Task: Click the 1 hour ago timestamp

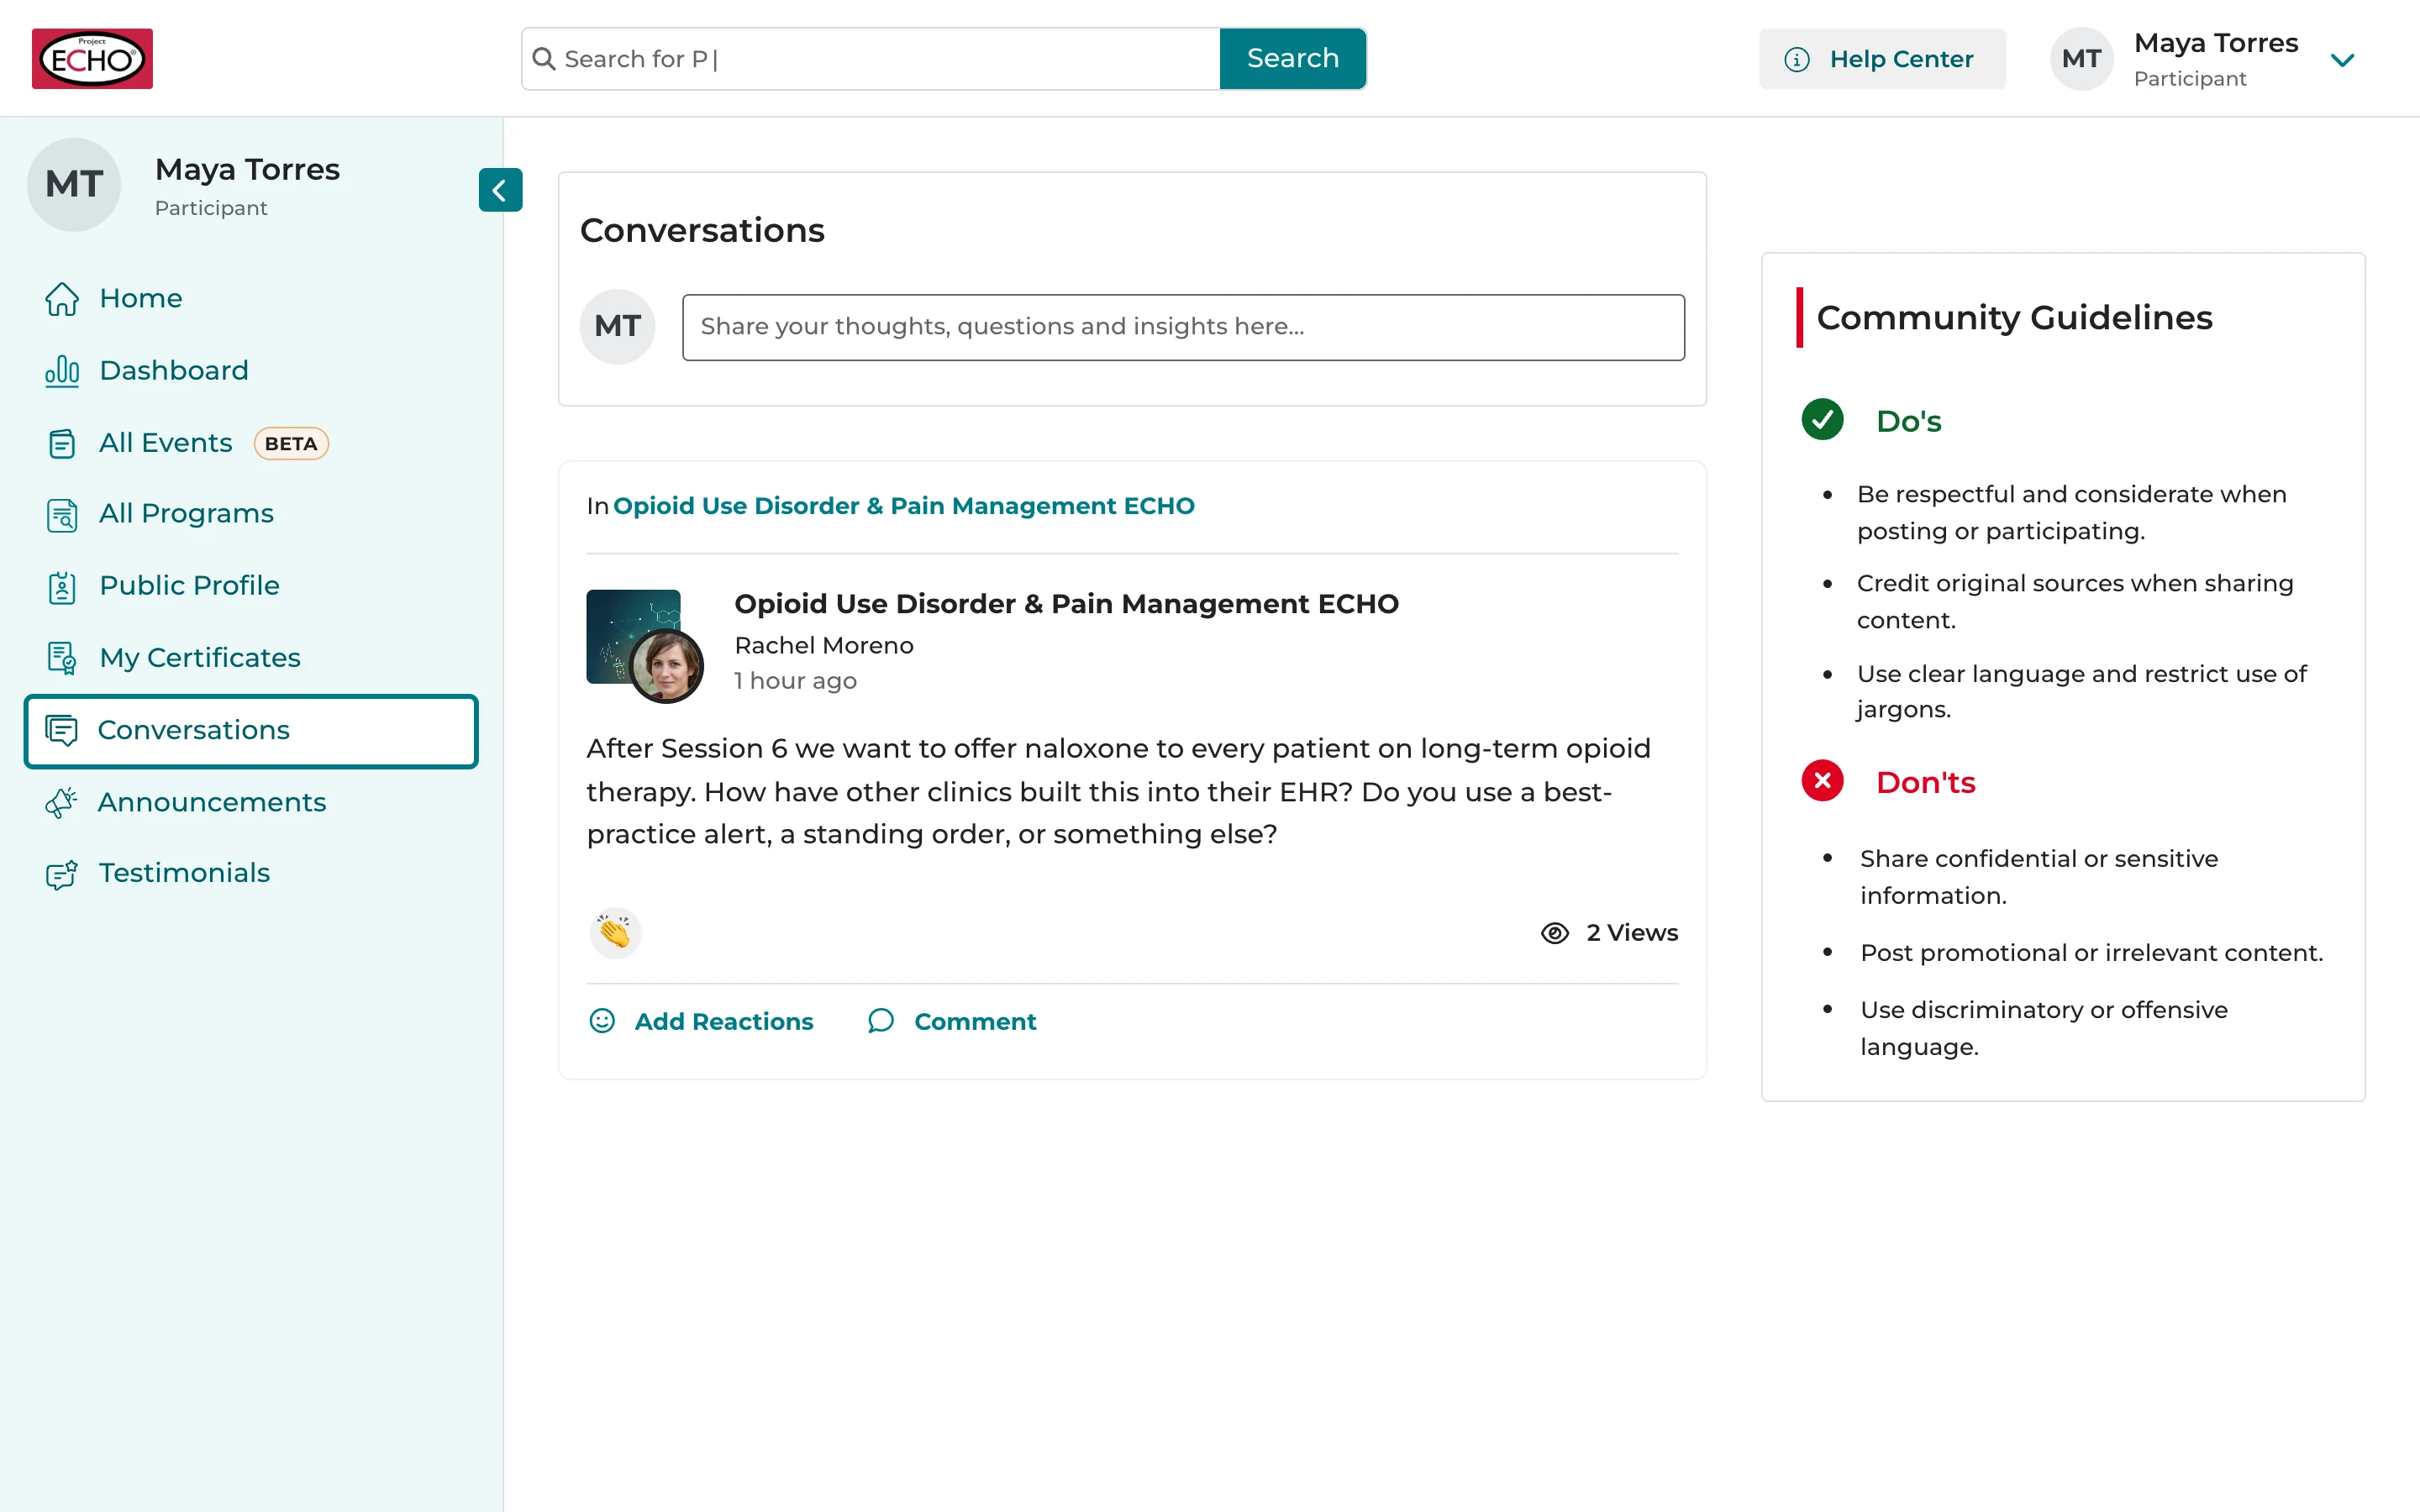Action: pos(795,681)
